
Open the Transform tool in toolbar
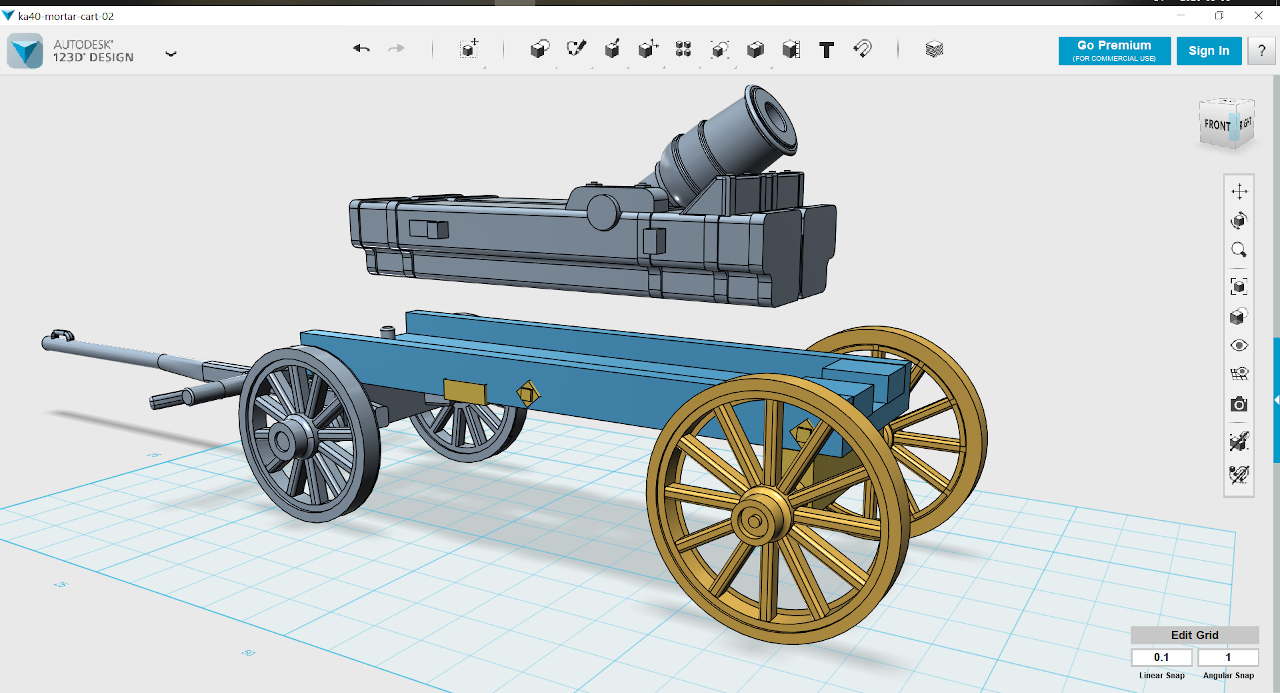coord(469,49)
